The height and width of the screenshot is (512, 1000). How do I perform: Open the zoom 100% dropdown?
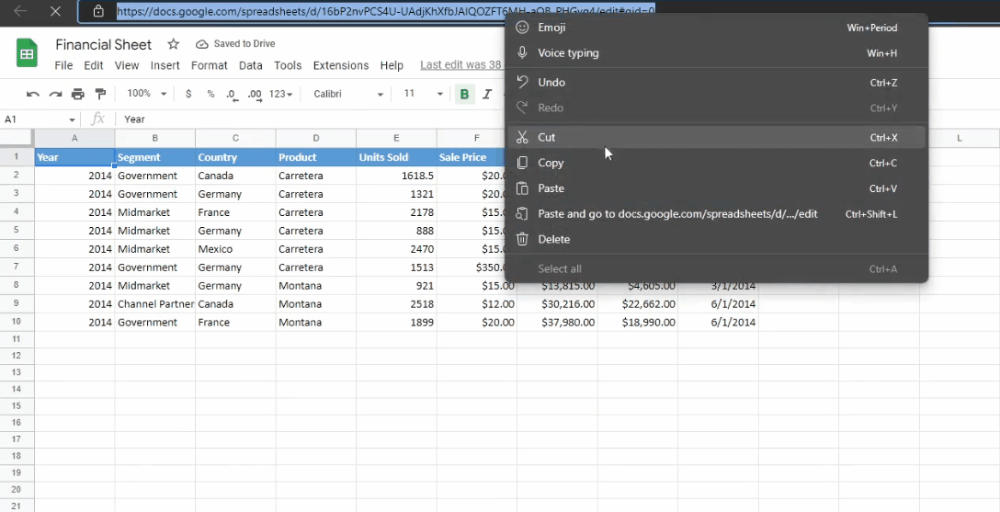[x=147, y=94]
